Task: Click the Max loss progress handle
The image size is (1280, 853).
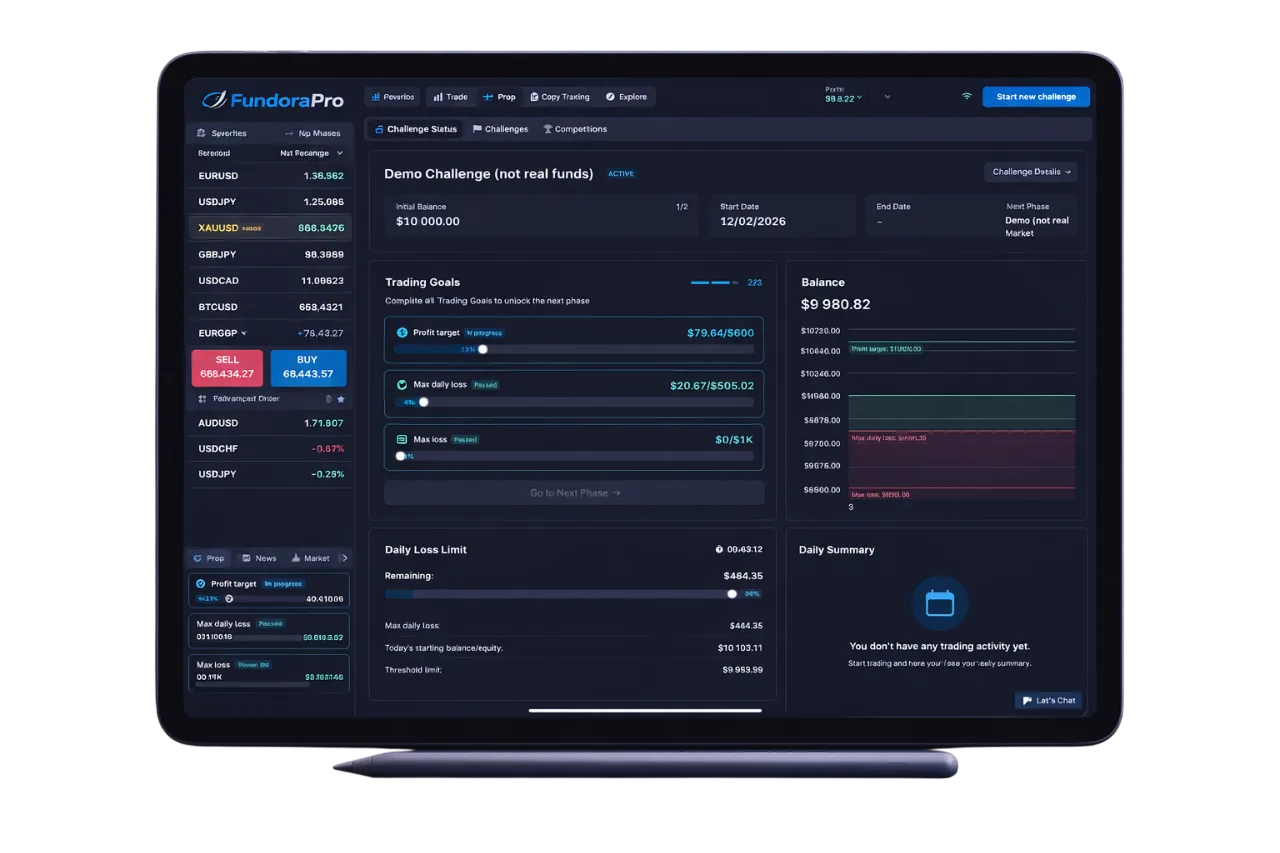Action: coord(401,456)
